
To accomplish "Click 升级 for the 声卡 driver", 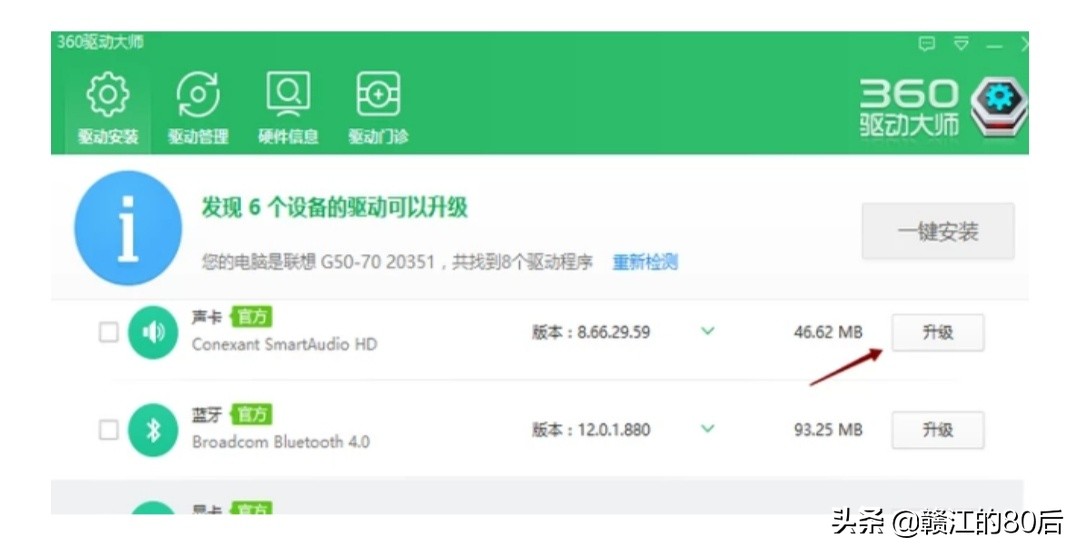I will click(x=938, y=332).
